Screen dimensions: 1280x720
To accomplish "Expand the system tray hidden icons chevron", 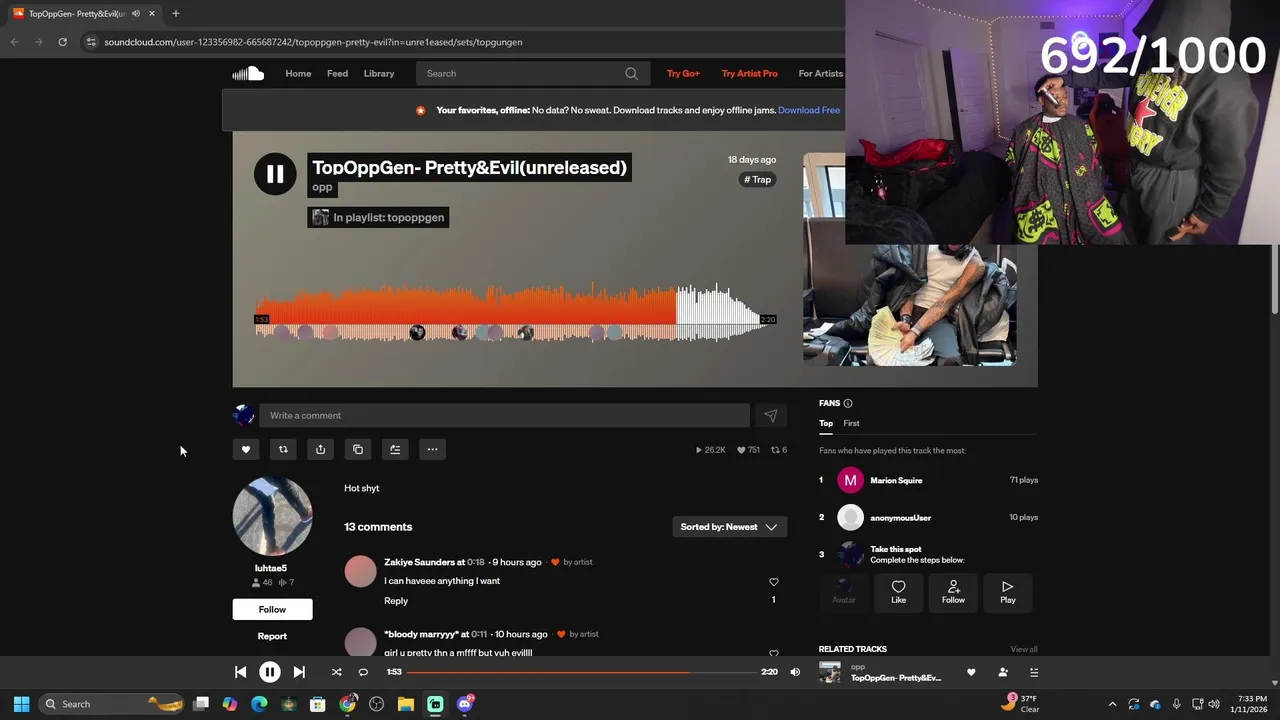I will tap(1112, 704).
